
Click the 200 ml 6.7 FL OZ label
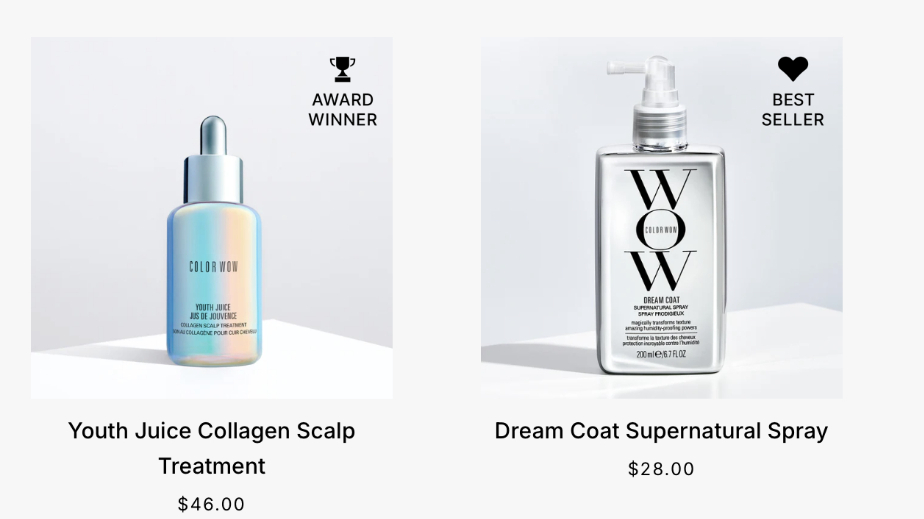coord(661,354)
